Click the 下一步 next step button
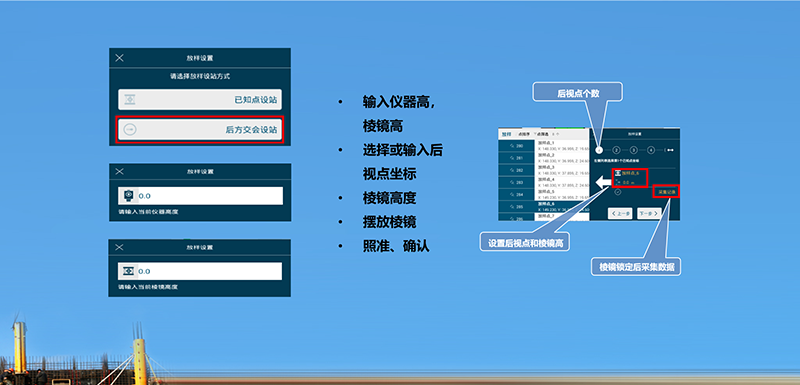The width and height of the screenshot is (800, 385). pyautogui.click(x=649, y=213)
